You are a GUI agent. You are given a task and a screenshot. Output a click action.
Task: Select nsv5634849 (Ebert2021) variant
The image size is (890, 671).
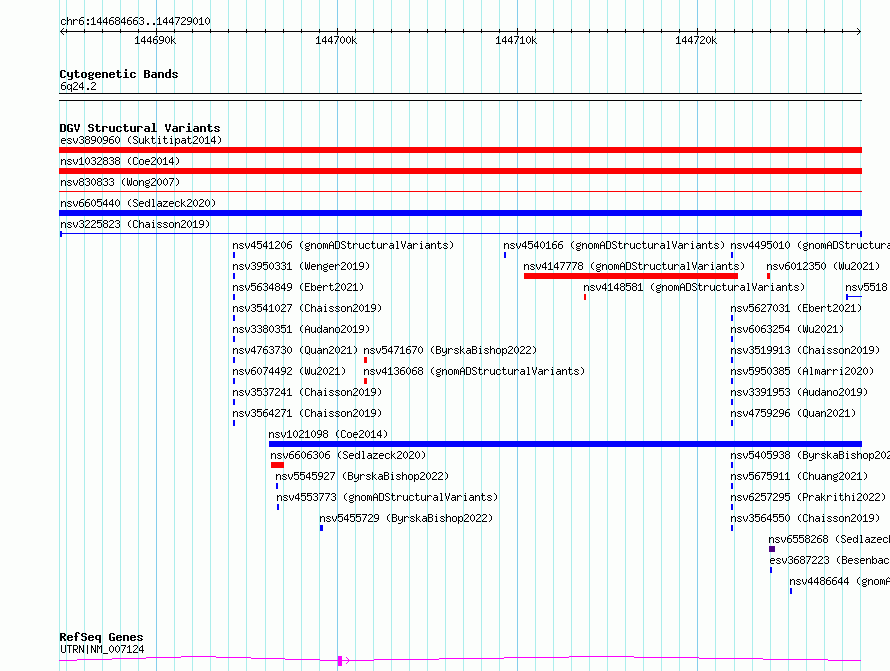click(298, 287)
